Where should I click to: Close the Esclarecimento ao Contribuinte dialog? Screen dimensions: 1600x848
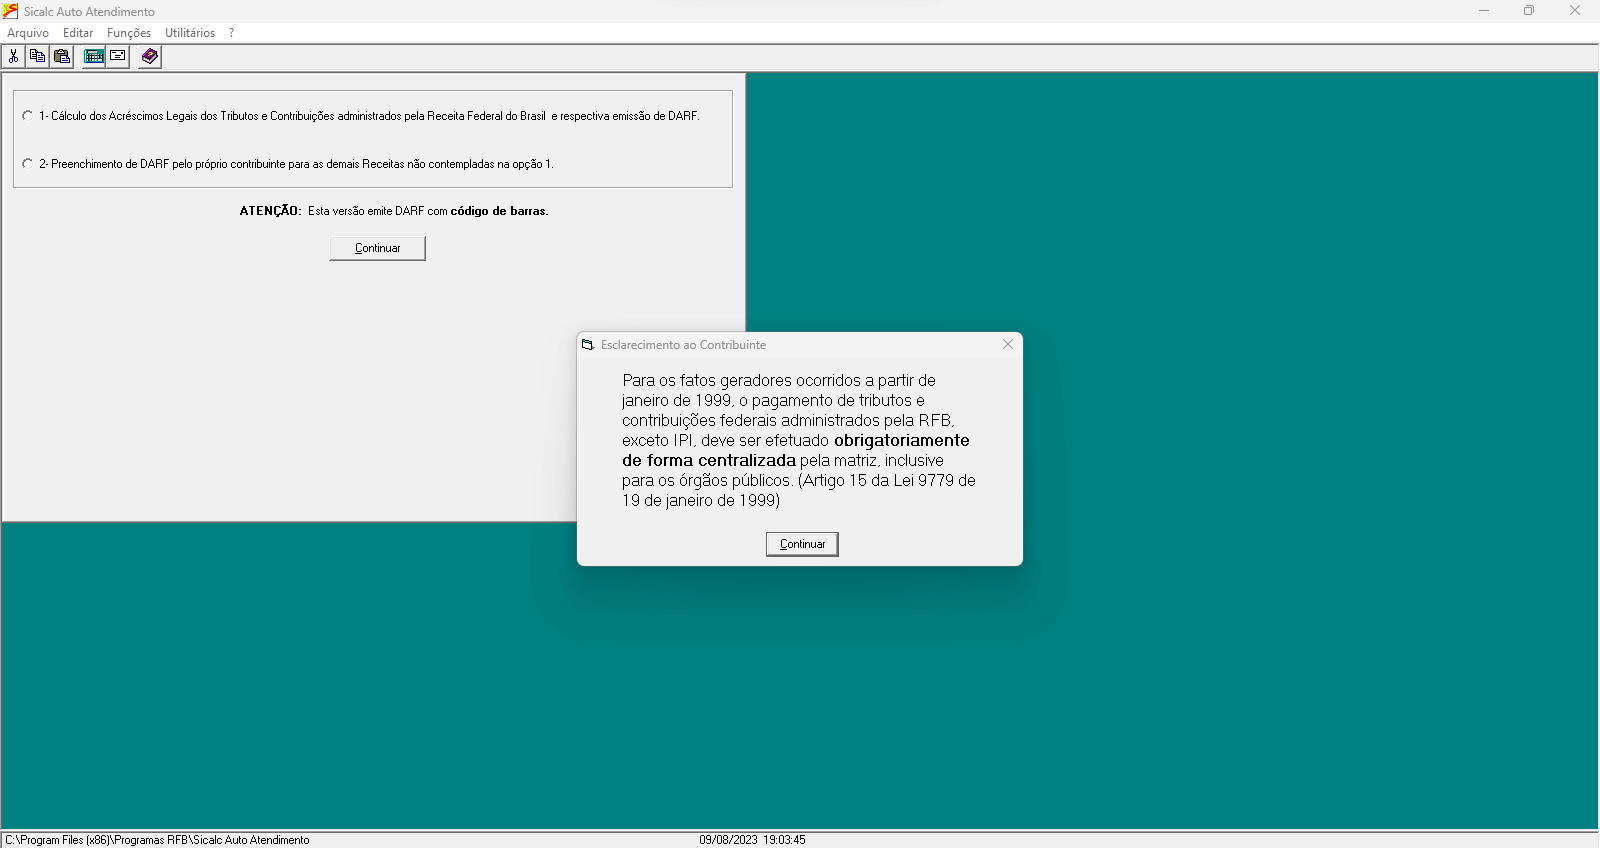(x=1008, y=344)
